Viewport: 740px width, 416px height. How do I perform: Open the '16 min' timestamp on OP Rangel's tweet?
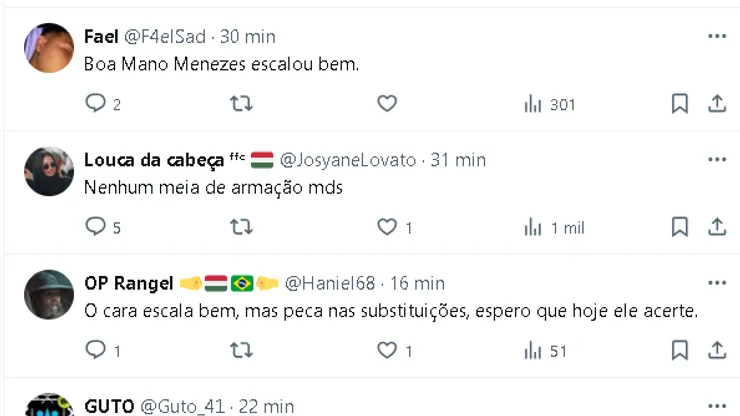[x=416, y=283]
